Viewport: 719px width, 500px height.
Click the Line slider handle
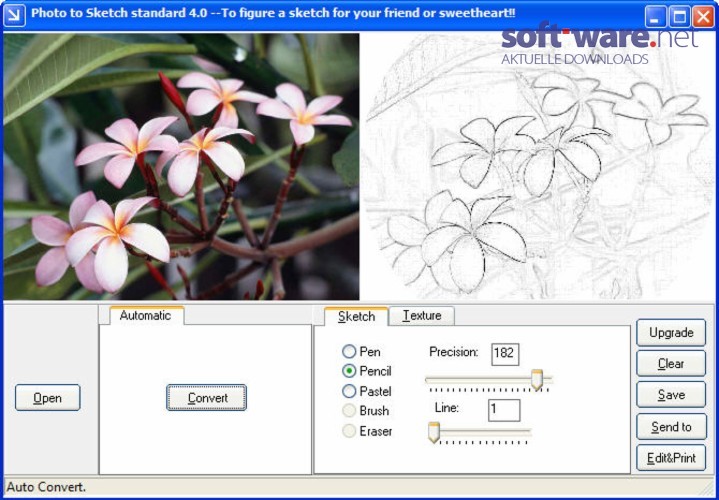click(x=434, y=433)
